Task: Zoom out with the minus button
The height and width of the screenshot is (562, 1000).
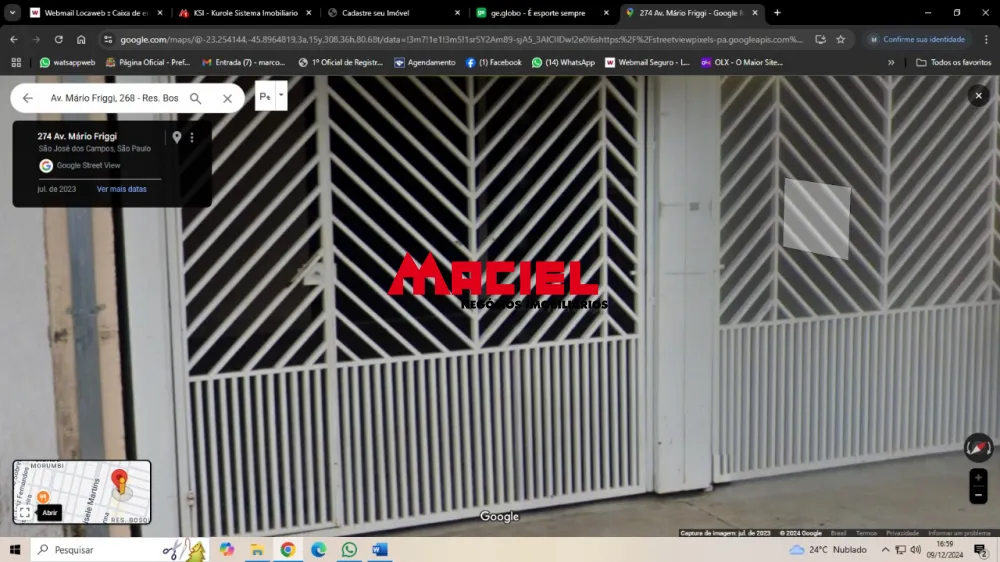Action: click(978, 495)
